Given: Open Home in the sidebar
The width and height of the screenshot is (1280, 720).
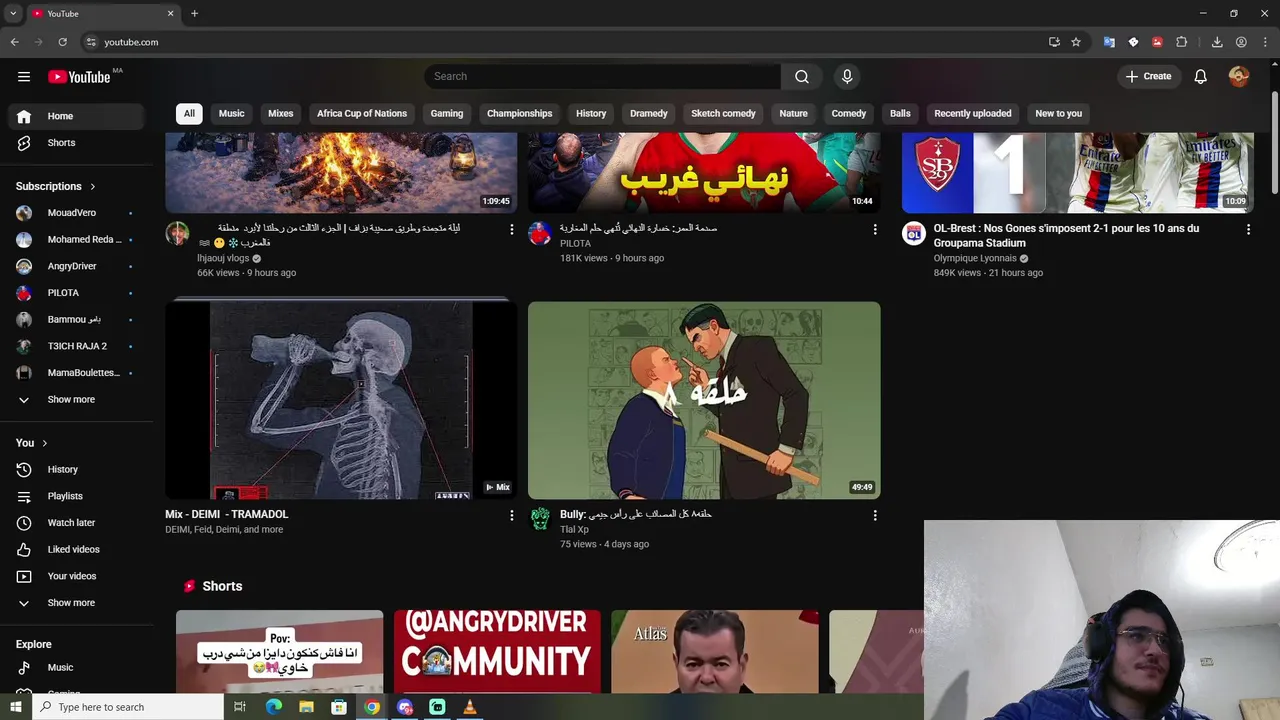Looking at the screenshot, I should [76, 116].
